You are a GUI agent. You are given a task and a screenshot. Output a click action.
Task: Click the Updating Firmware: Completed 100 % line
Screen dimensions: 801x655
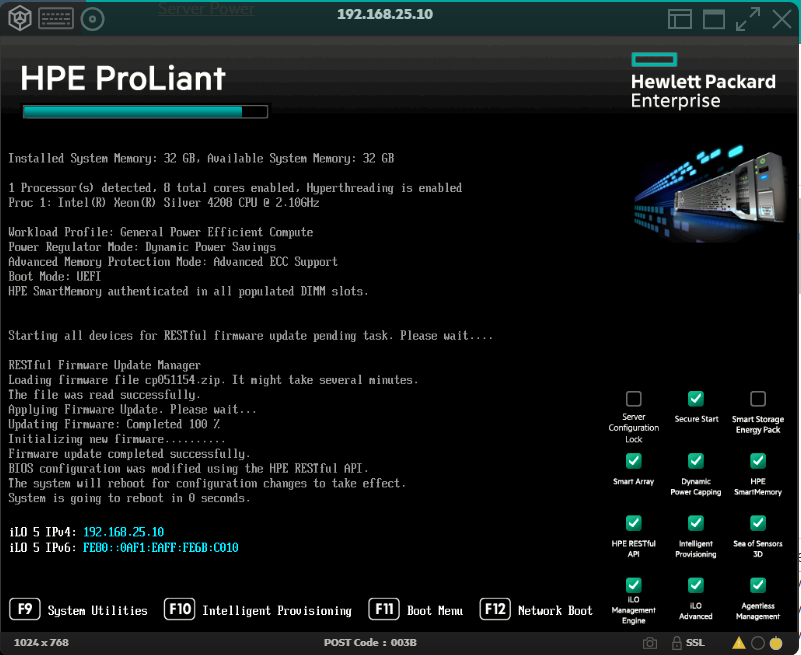pyautogui.click(x=114, y=424)
